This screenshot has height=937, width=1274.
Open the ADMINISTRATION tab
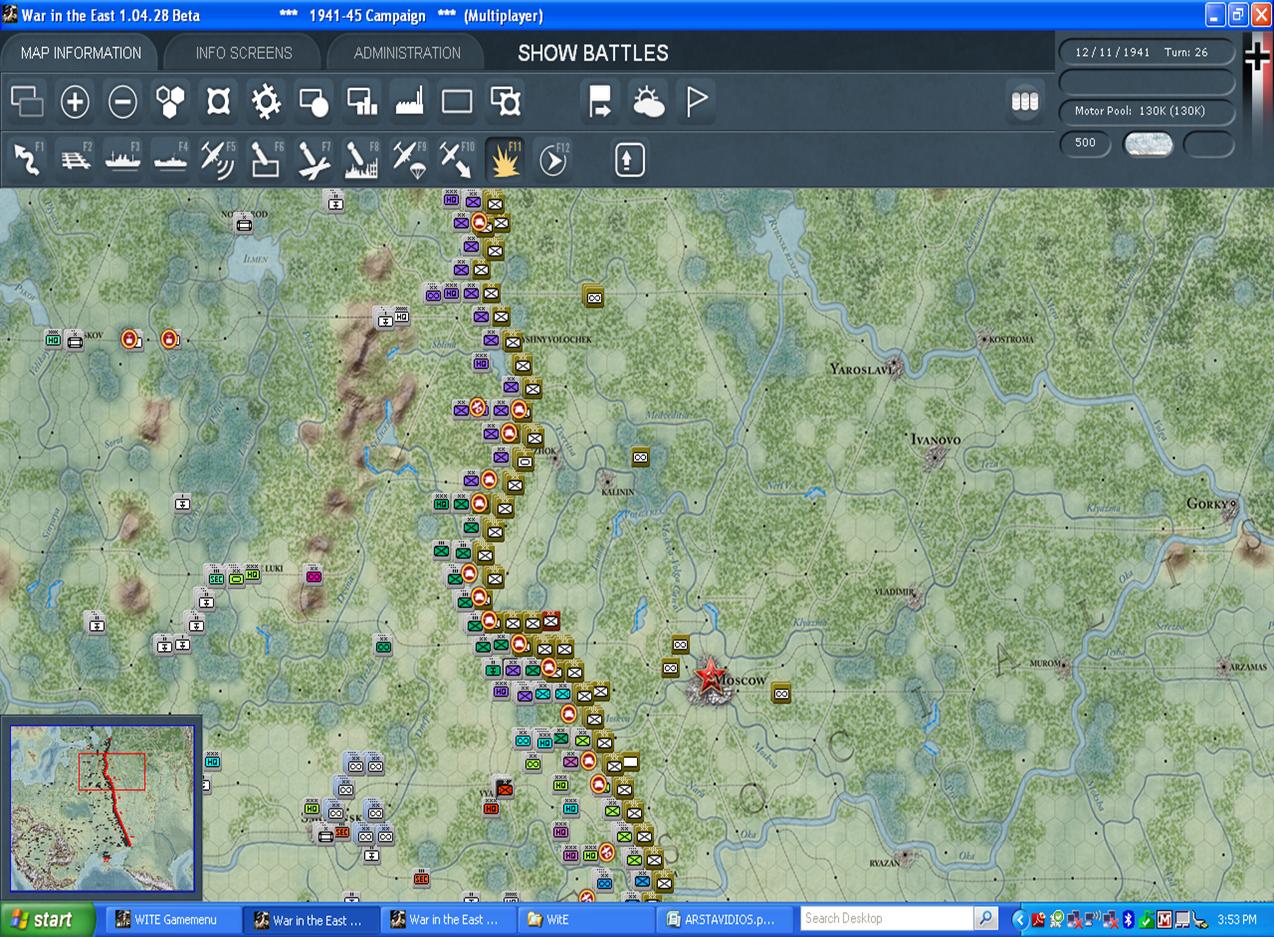pyautogui.click(x=407, y=52)
